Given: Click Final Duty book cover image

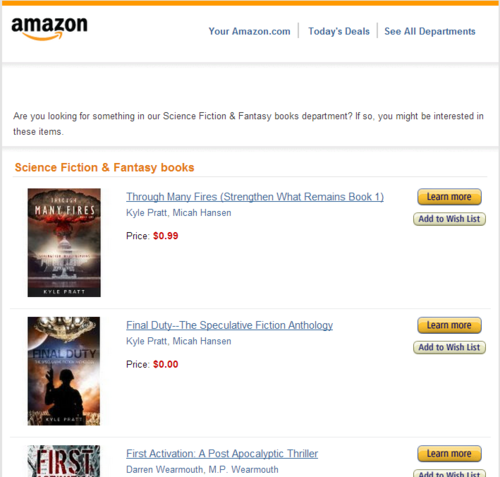Looking at the screenshot, I should coord(64,371).
